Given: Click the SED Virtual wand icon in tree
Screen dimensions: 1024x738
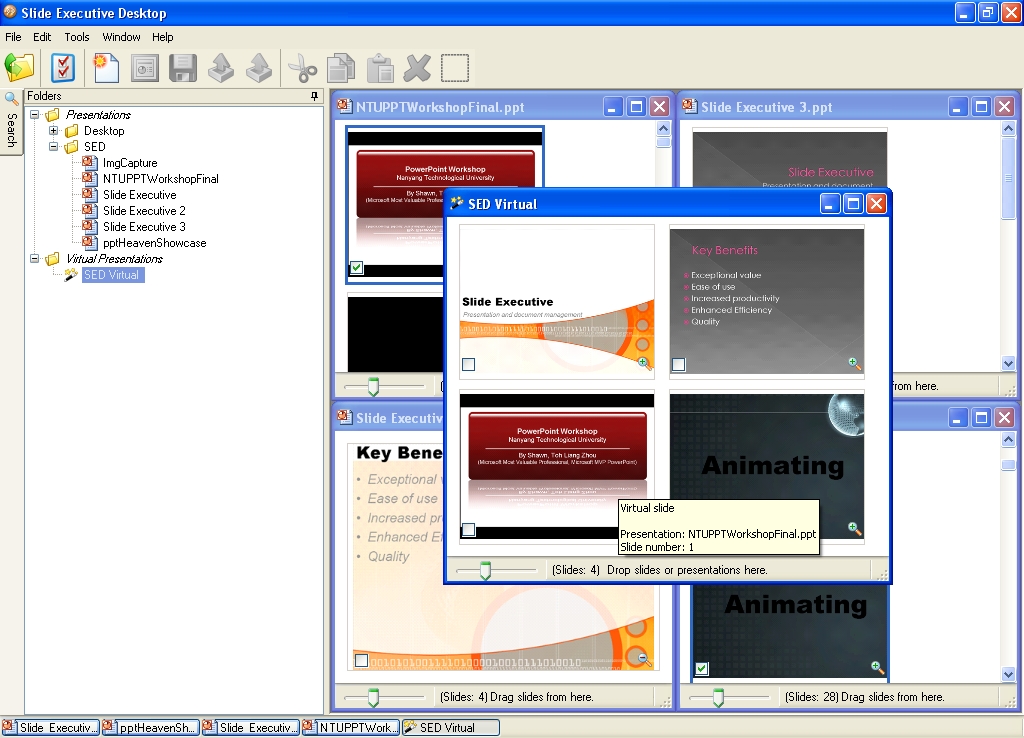Looking at the screenshot, I should [71, 275].
